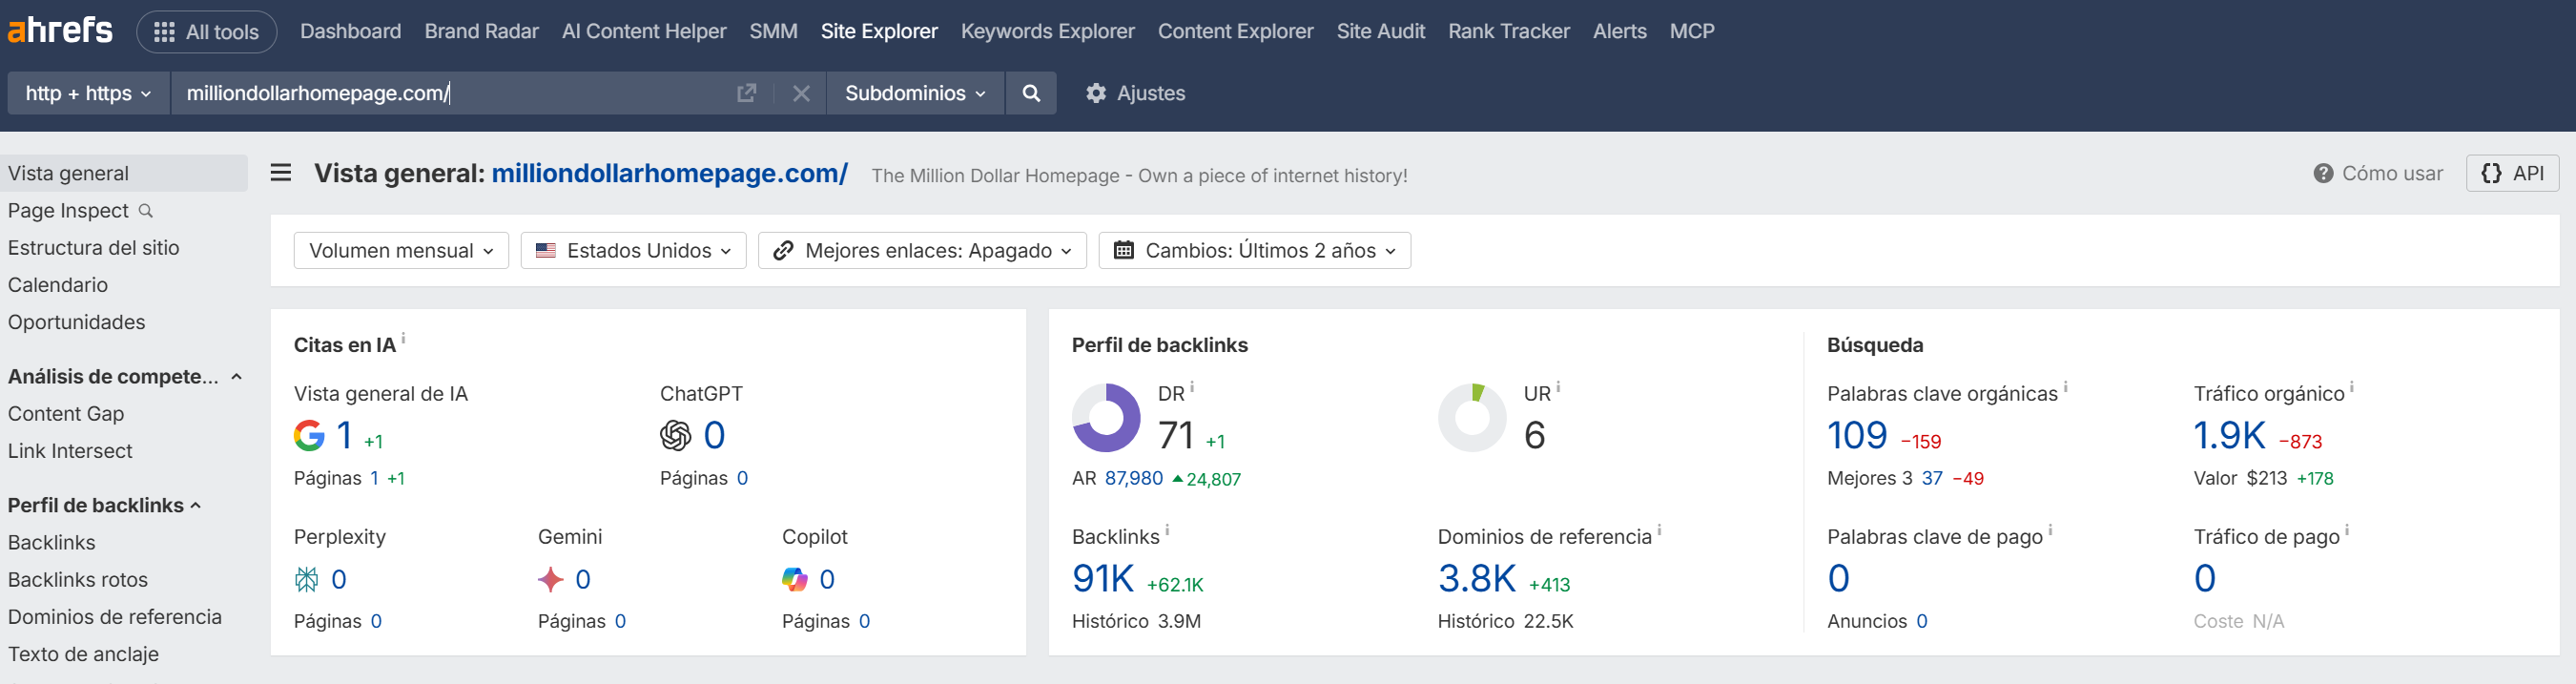
Task: Open Keywords Explorer
Action: pos(1047,31)
